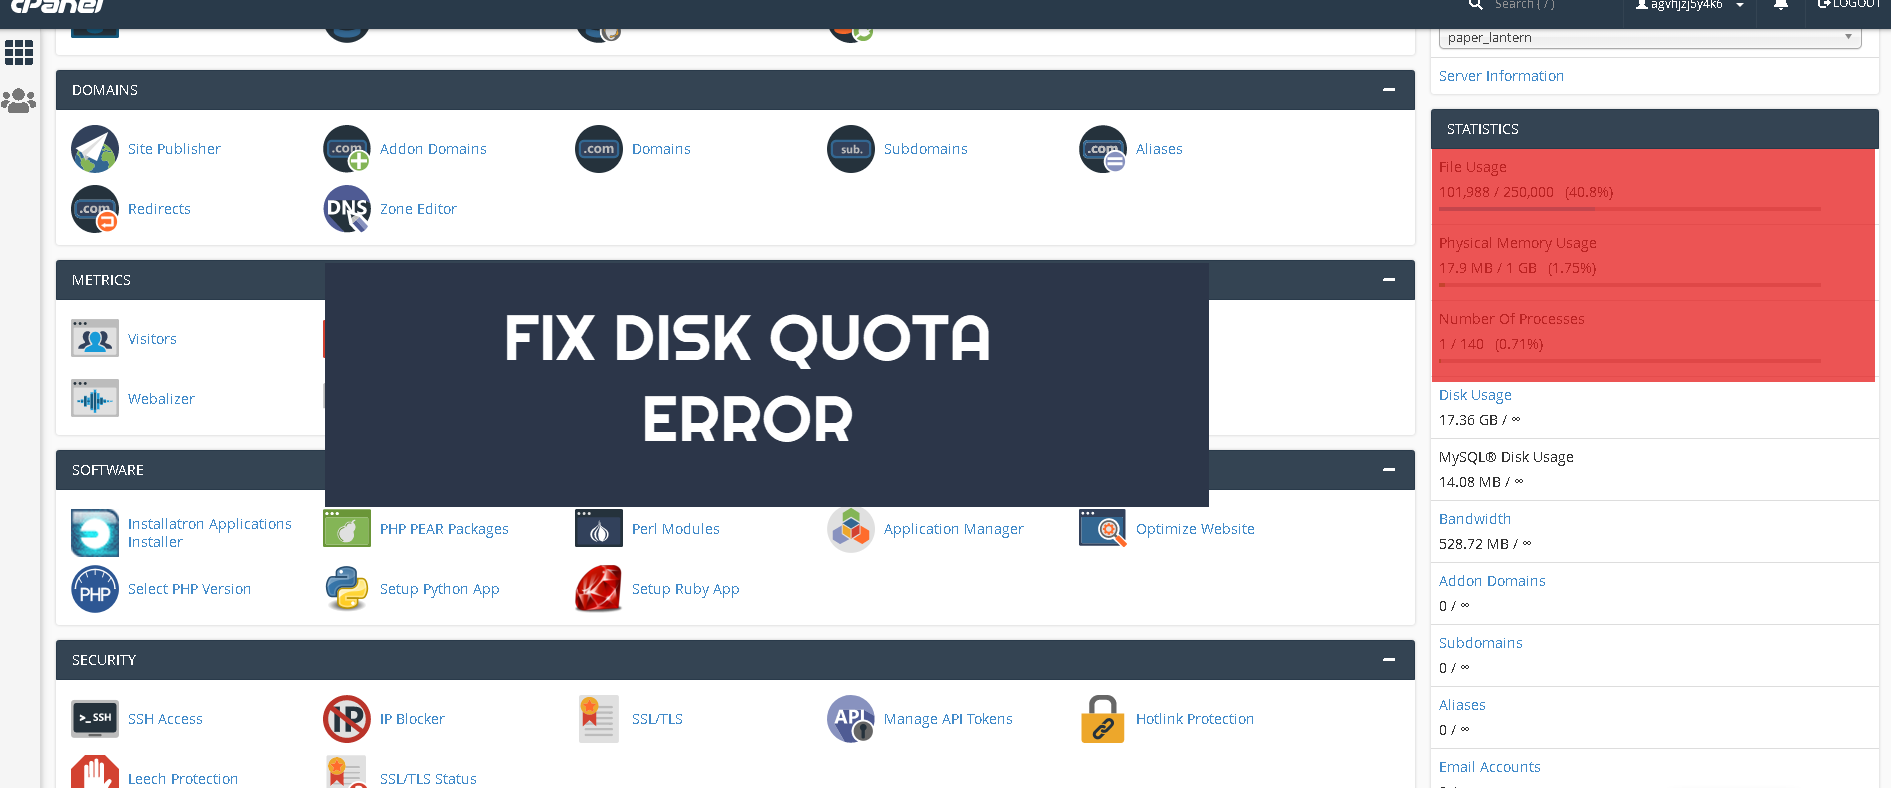Viewport: 1891px width, 788px height.
Task: Click the Physical Memory Usage progress bar
Action: coord(1630,285)
